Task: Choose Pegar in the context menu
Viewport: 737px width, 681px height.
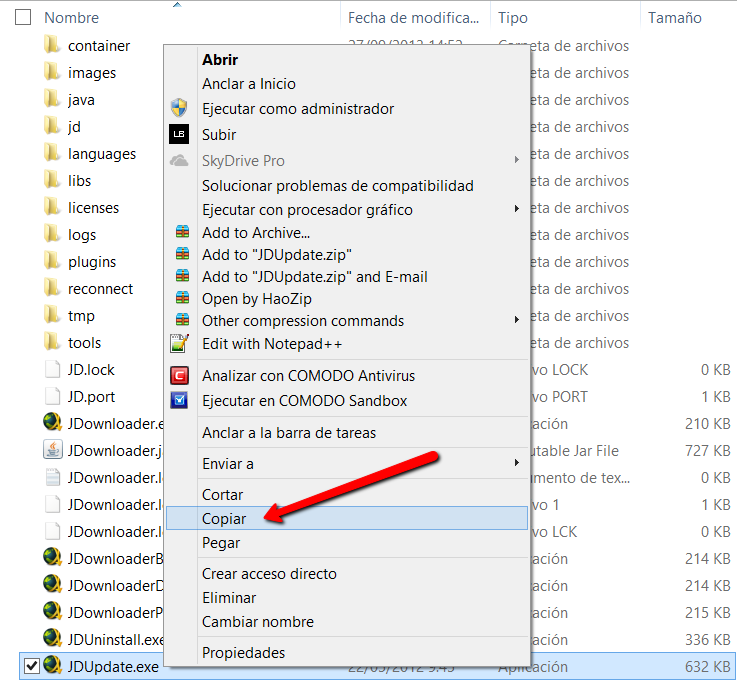Action: (221, 543)
